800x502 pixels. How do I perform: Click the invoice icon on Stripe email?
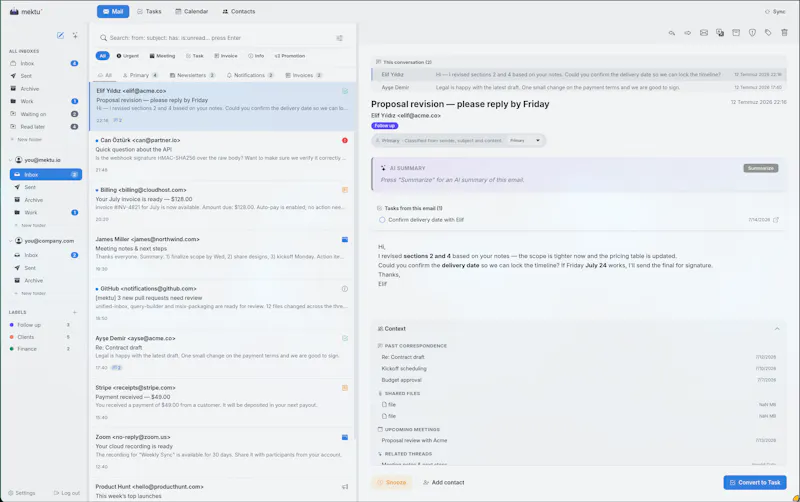coord(345,388)
